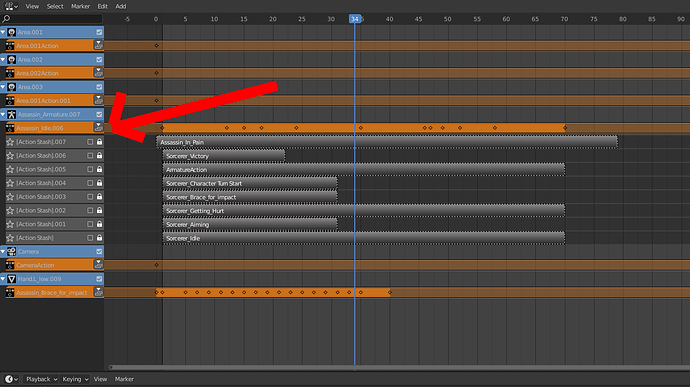Select the Sorcerer_Aiming strip
The width and height of the screenshot is (690, 387).
click(x=250, y=225)
